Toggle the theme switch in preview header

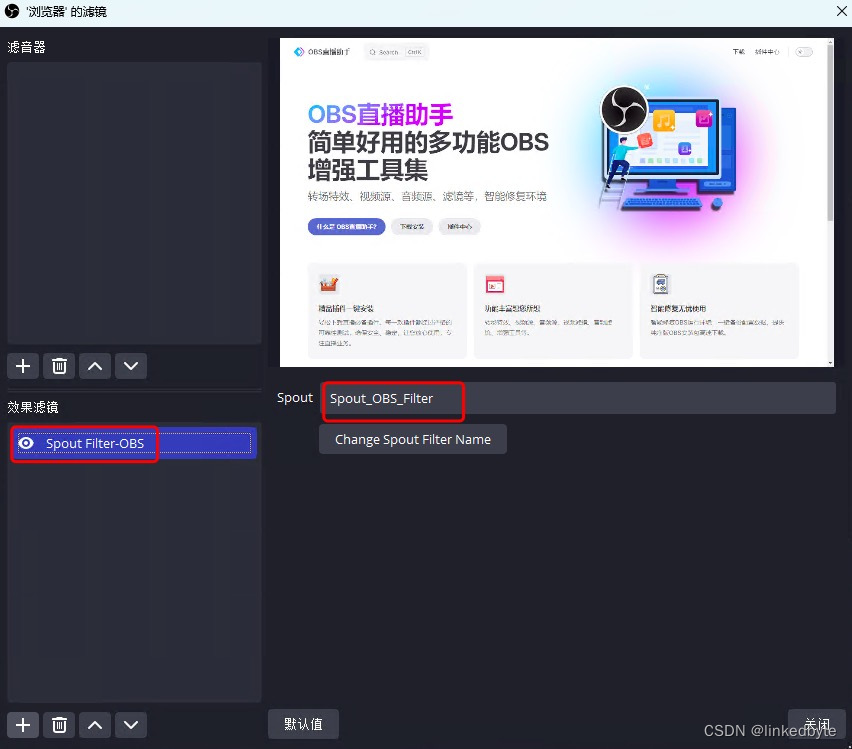tap(804, 52)
